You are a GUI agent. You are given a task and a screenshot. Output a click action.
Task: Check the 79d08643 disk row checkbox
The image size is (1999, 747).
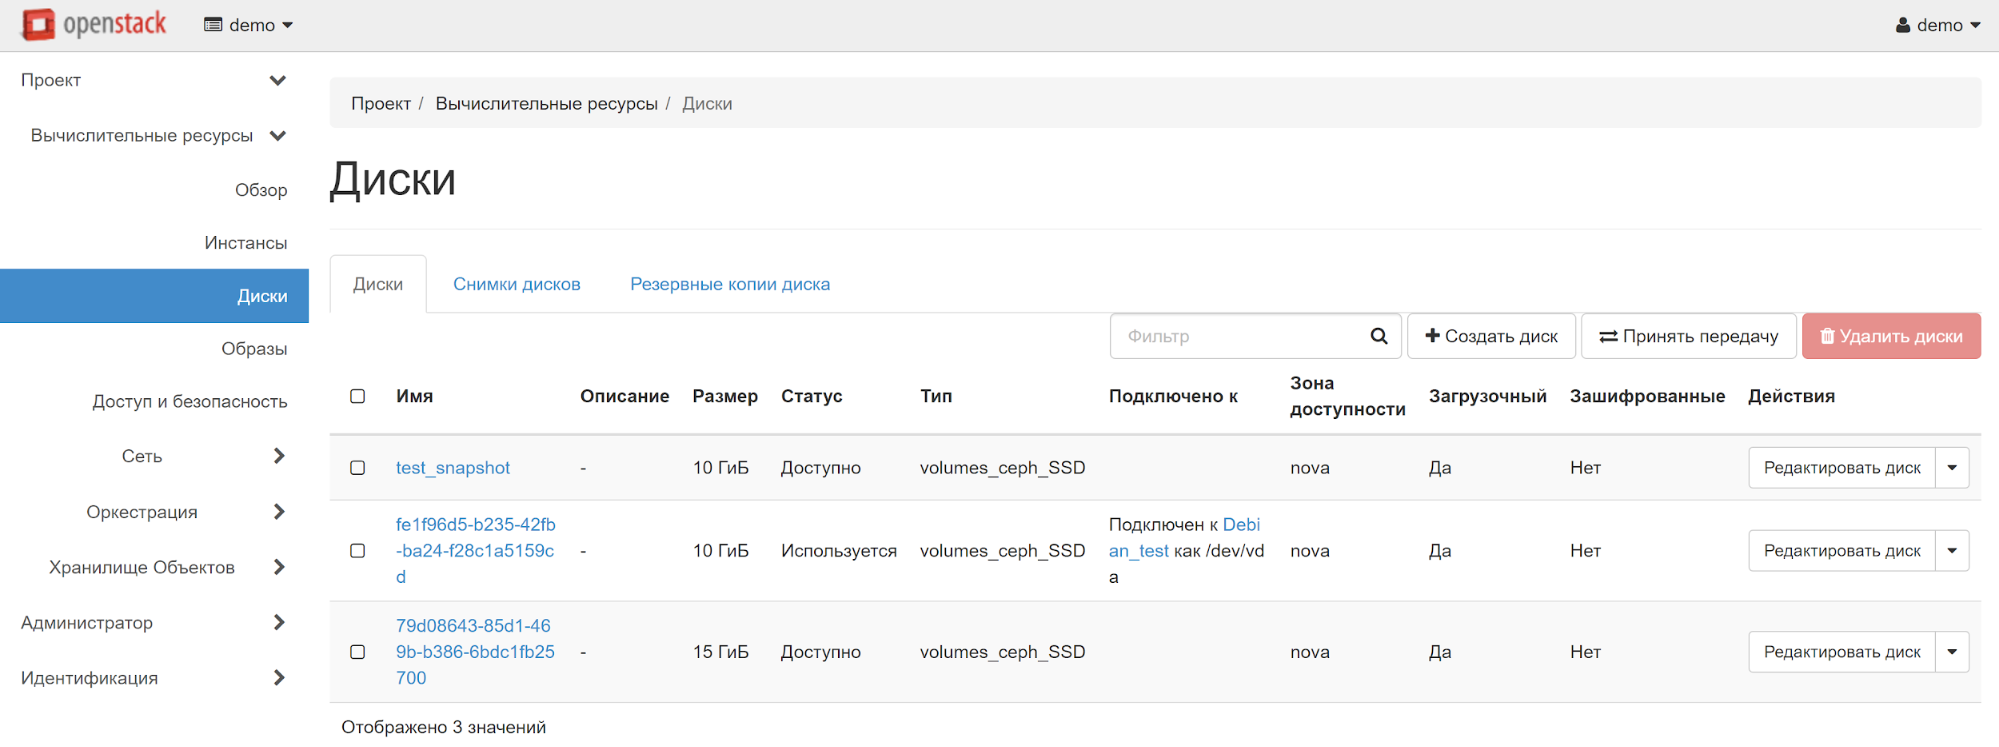pos(358,652)
